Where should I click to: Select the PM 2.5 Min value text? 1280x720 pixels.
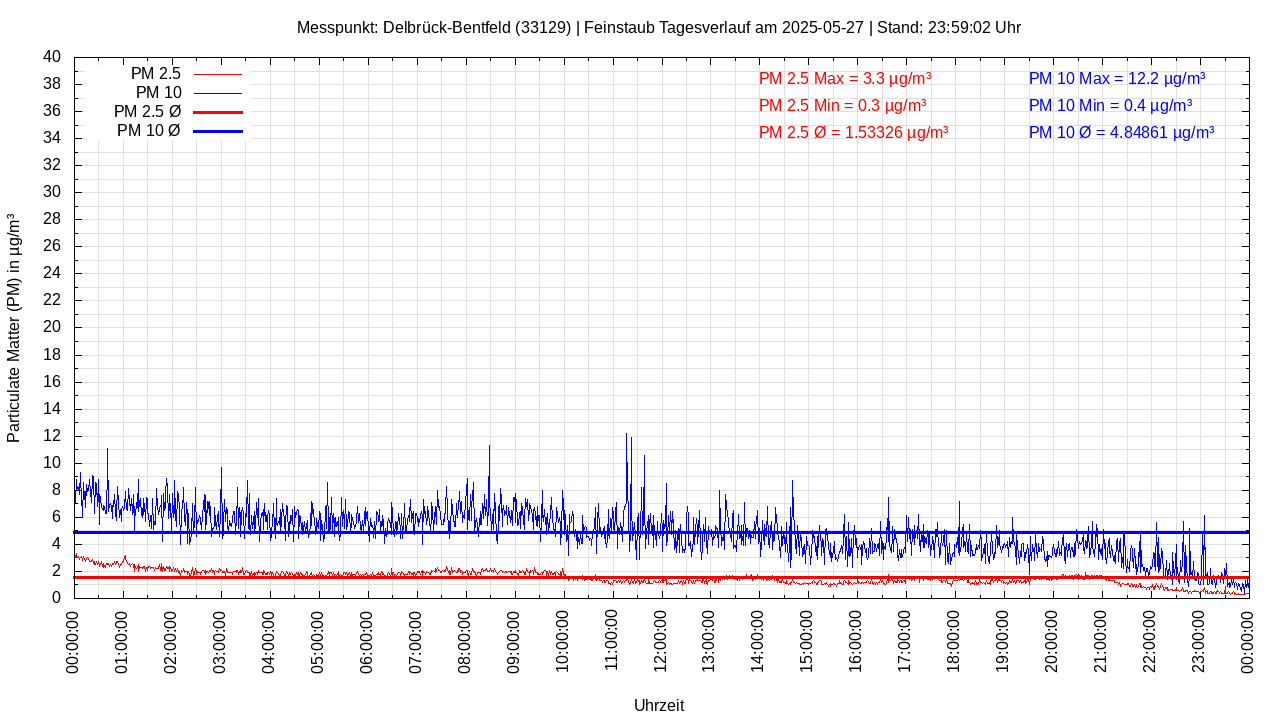pyautogui.click(x=842, y=105)
